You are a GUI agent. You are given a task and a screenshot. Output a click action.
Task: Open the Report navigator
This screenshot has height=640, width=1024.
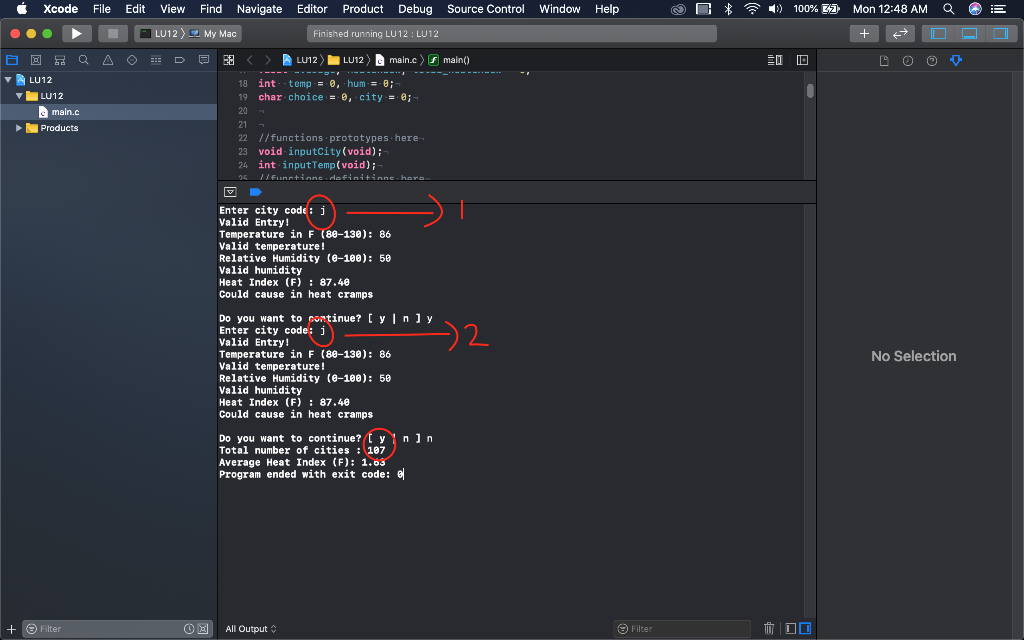204,59
